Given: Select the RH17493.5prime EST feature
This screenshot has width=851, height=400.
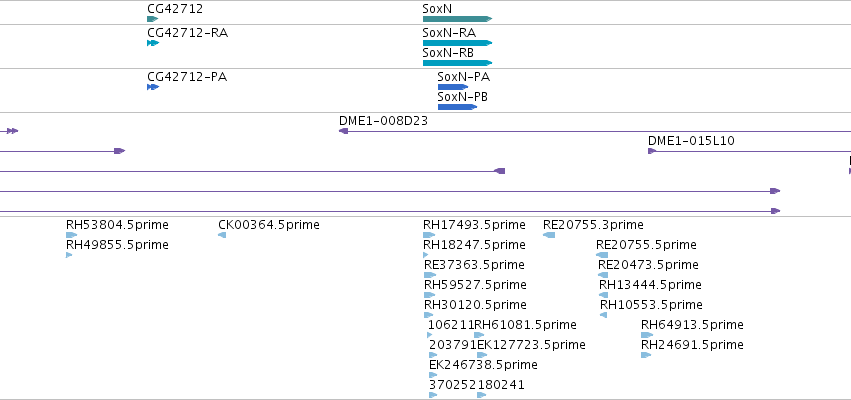Looking at the screenshot, I should [429, 235].
